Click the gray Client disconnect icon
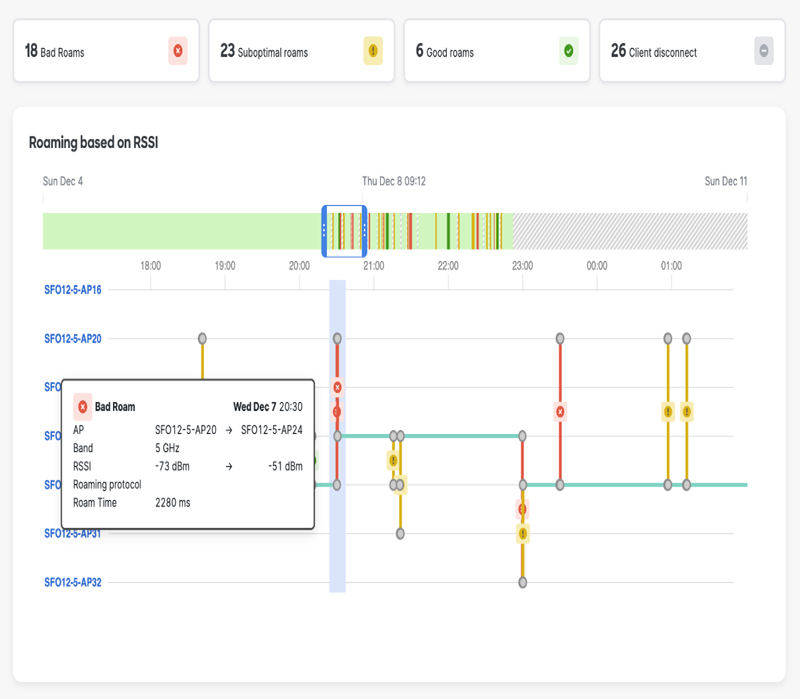 [764, 51]
